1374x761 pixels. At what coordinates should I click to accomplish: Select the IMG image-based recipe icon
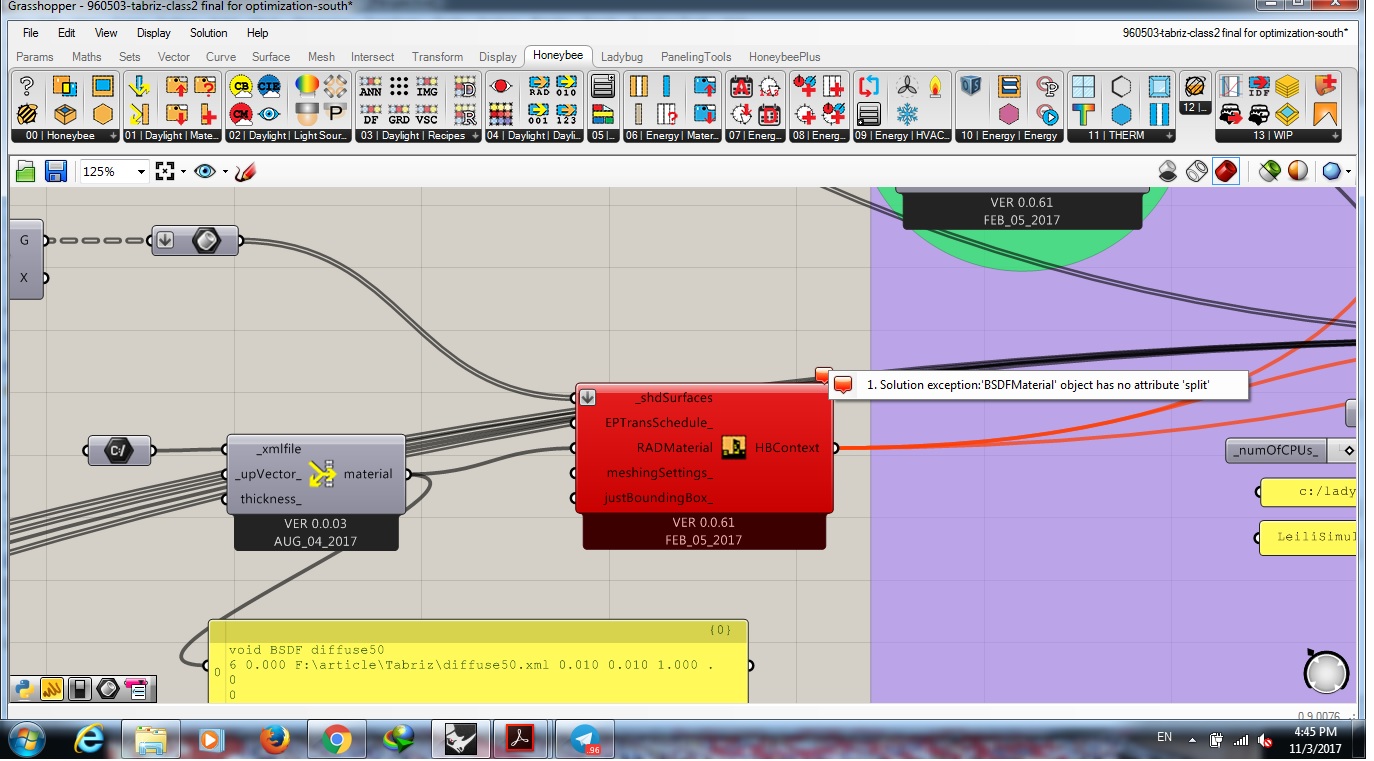pyautogui.click(x=427, y=86)
